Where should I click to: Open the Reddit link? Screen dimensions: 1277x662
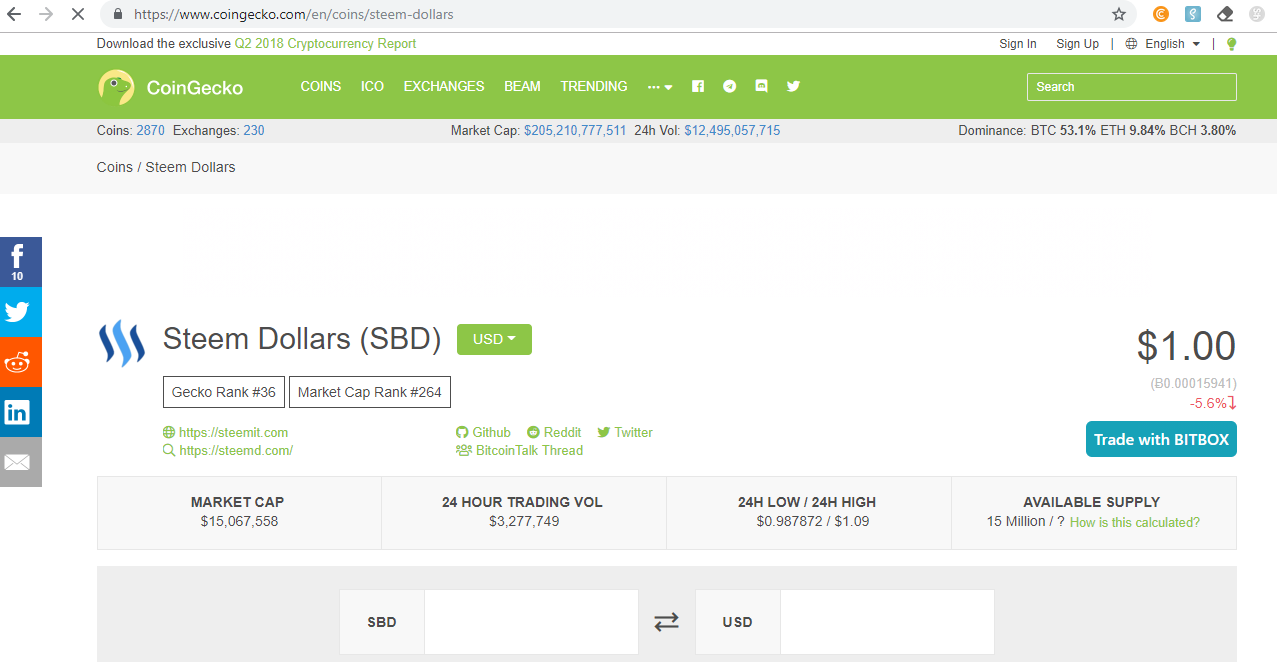pyautogui.click(x=554, y=432)
